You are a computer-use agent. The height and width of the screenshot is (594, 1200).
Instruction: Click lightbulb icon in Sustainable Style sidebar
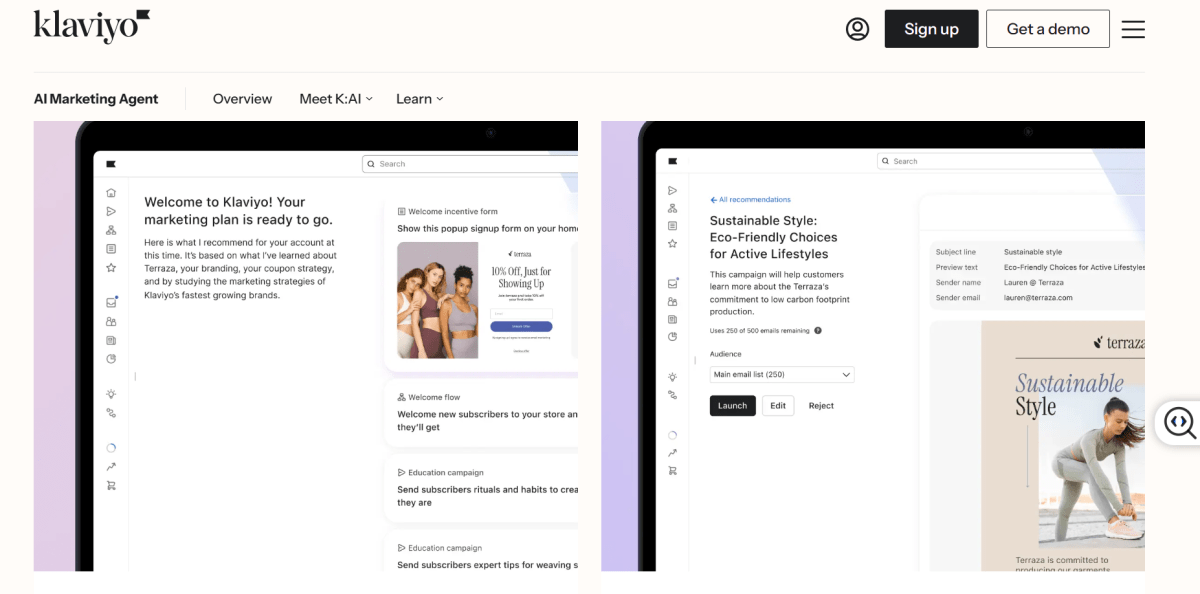673,377
